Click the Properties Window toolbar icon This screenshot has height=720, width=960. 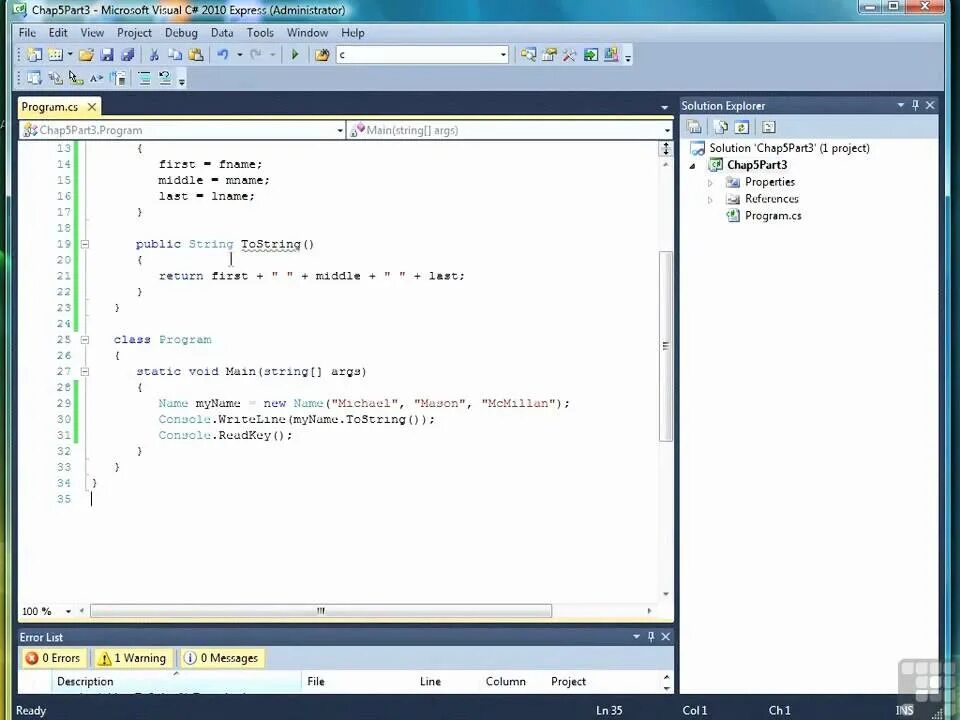click(x=549, y=55)
